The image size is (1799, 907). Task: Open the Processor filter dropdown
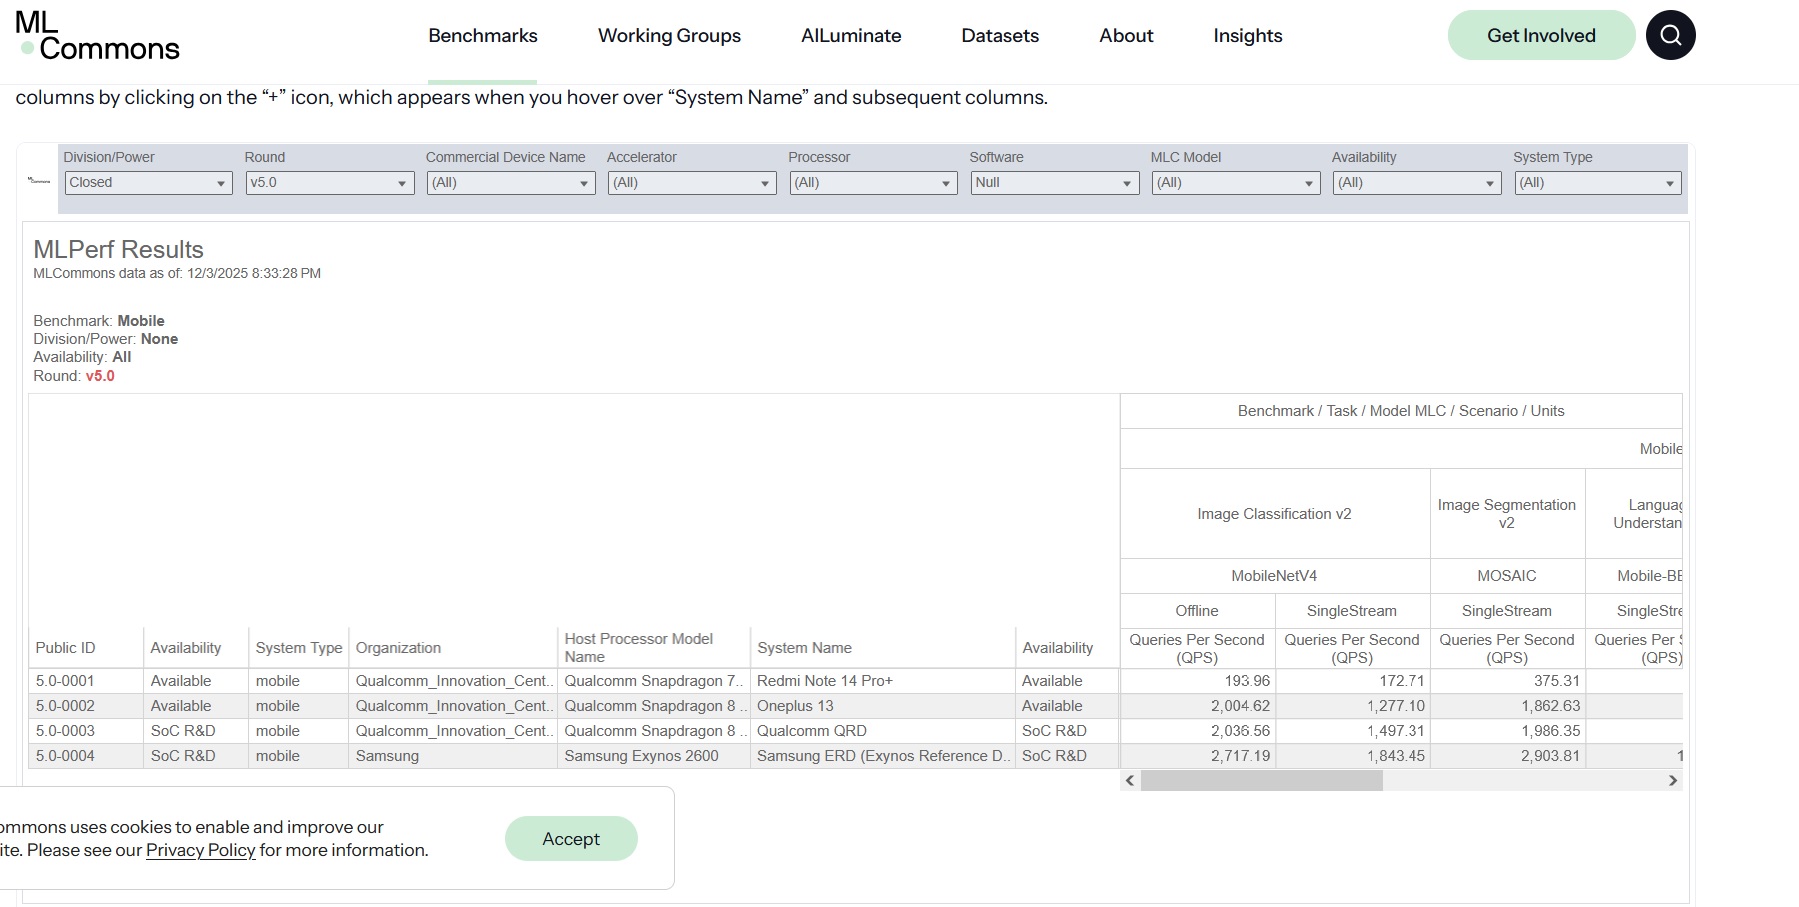tap(872, 183)
